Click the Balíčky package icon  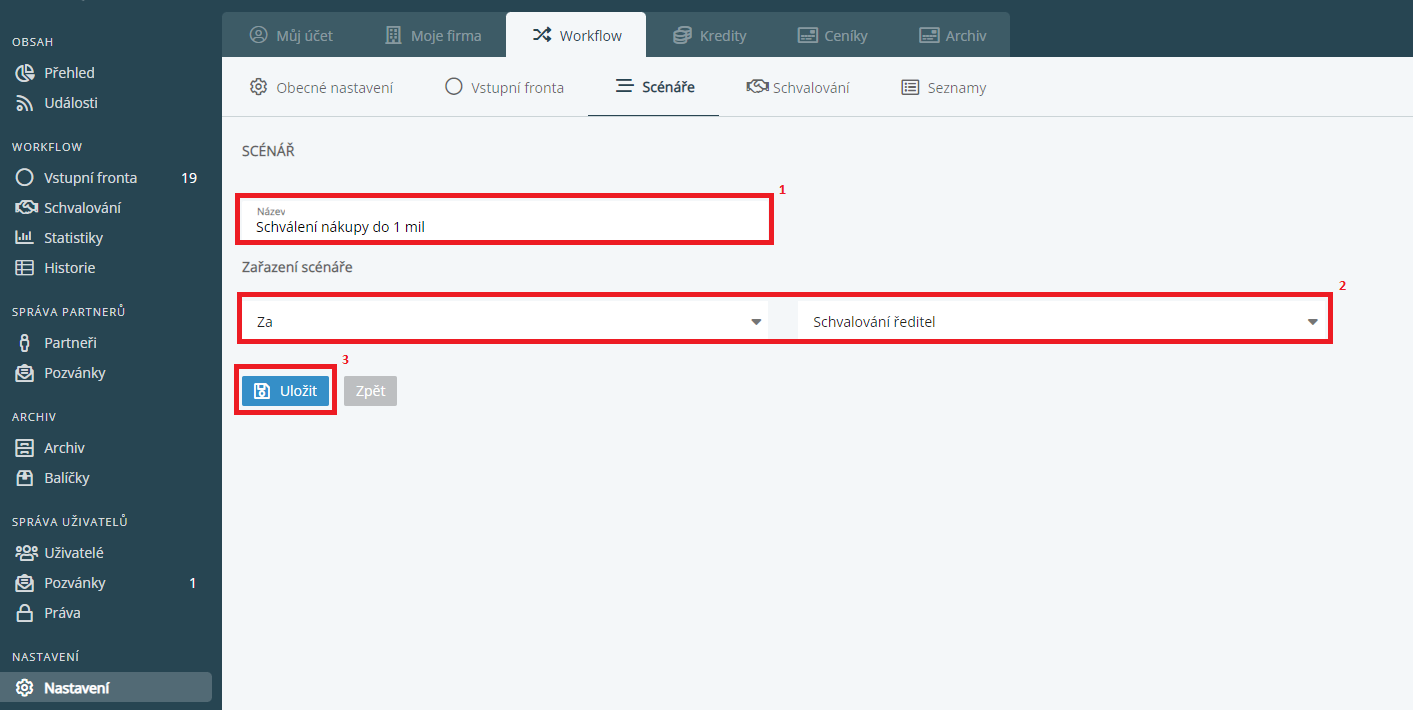[x=25, y=478]
